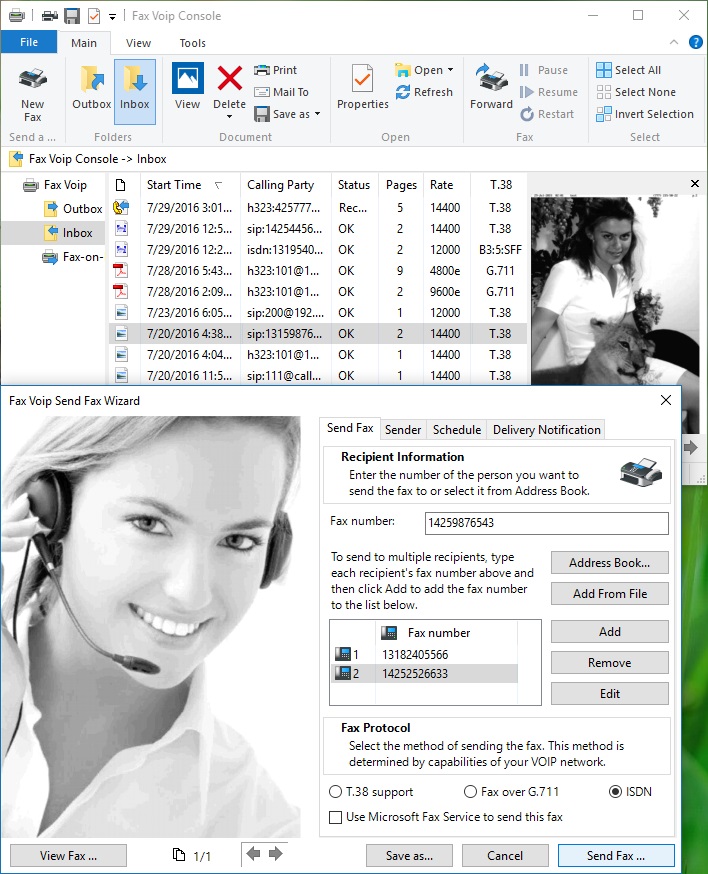Click the Add recipient button

coord(609,632)
